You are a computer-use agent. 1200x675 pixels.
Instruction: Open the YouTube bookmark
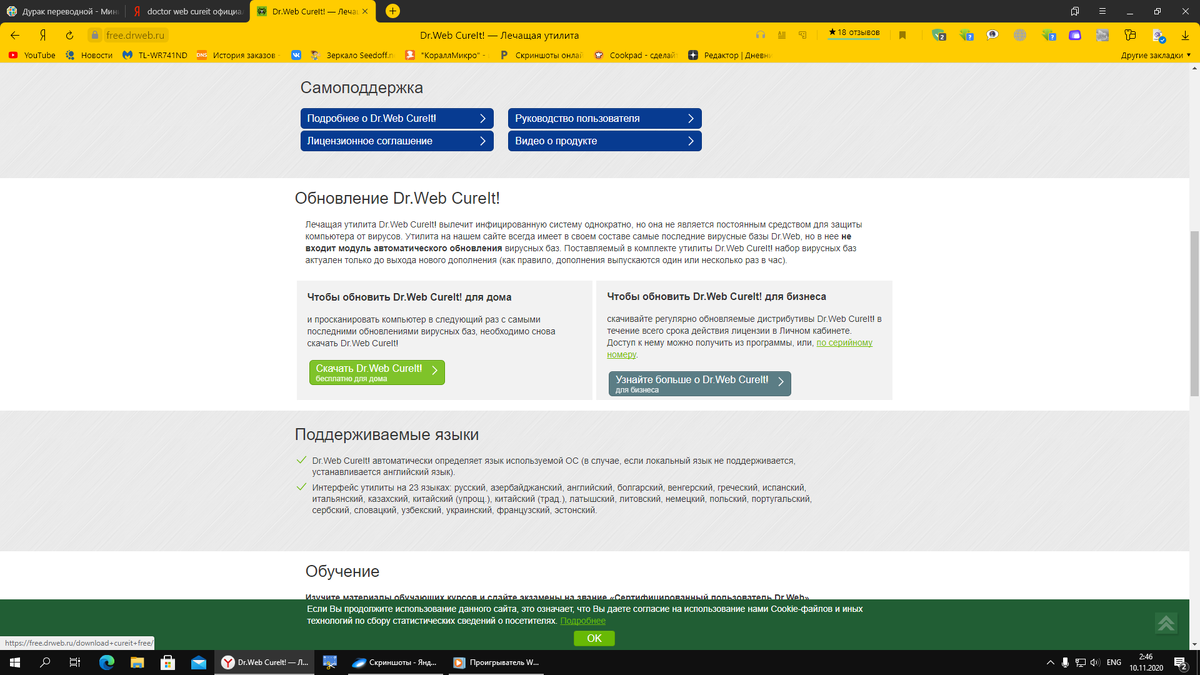[32, 55]
